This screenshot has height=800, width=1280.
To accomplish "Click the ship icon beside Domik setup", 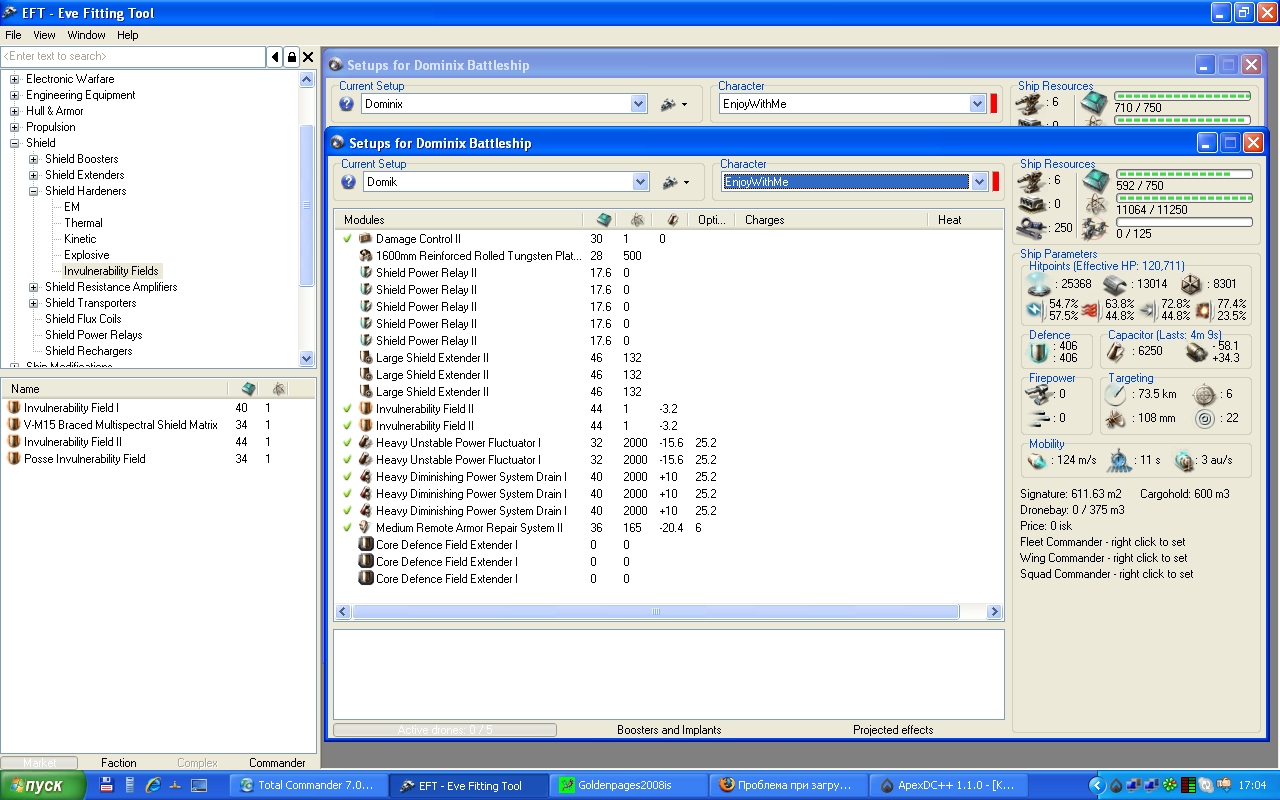I will tap(670, 182).
